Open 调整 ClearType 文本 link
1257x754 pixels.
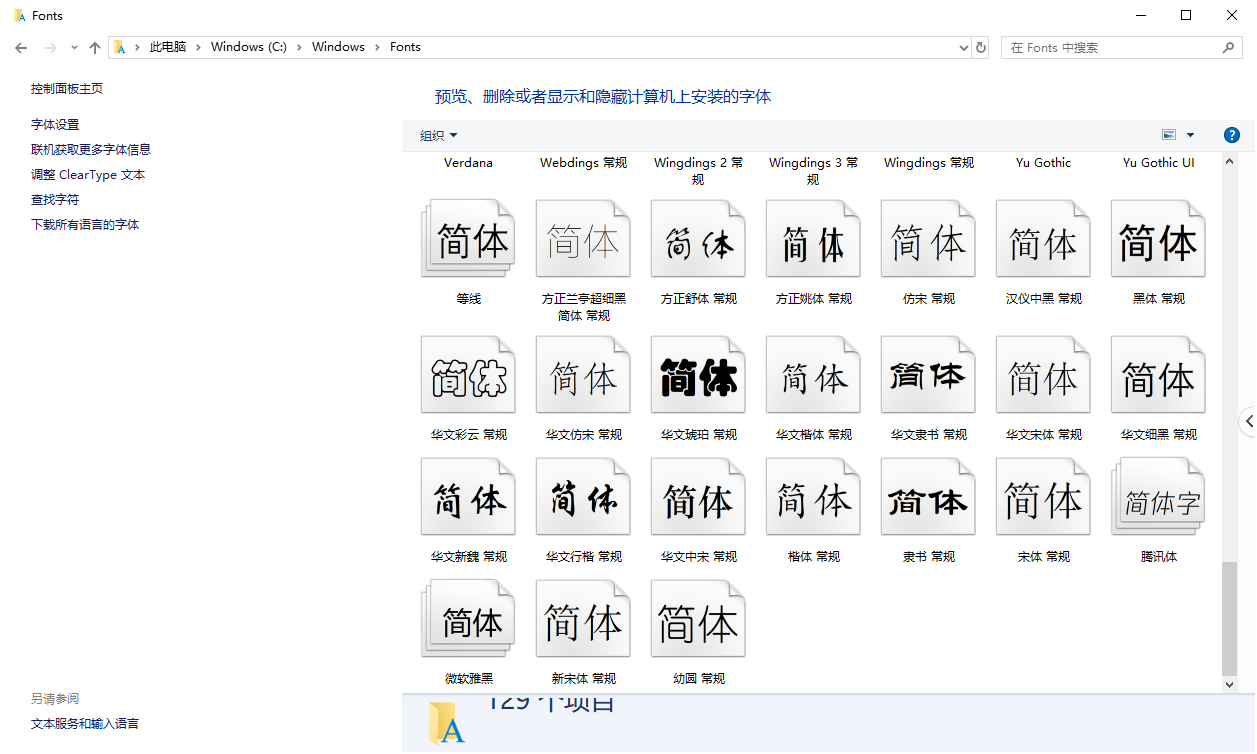[88, 175]
